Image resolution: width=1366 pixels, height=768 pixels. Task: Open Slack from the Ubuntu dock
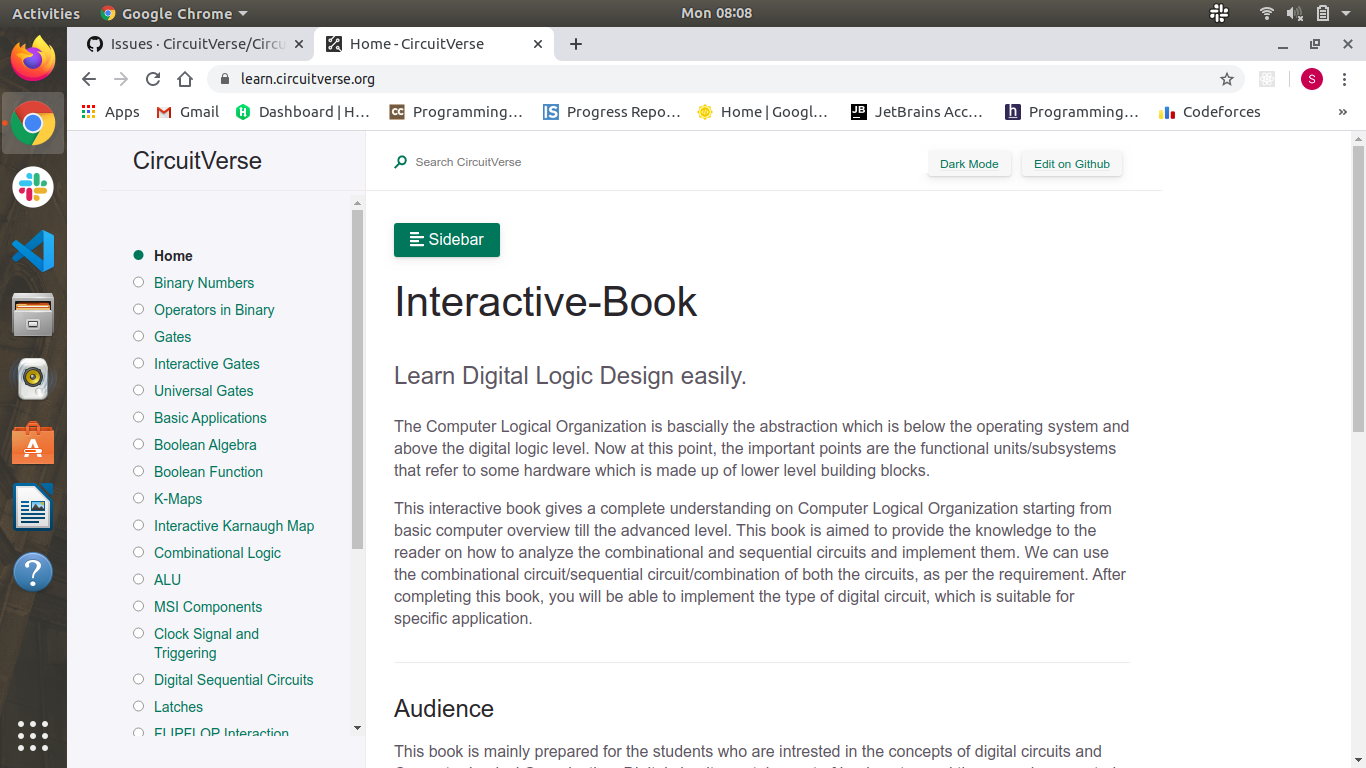click(33, 187)
